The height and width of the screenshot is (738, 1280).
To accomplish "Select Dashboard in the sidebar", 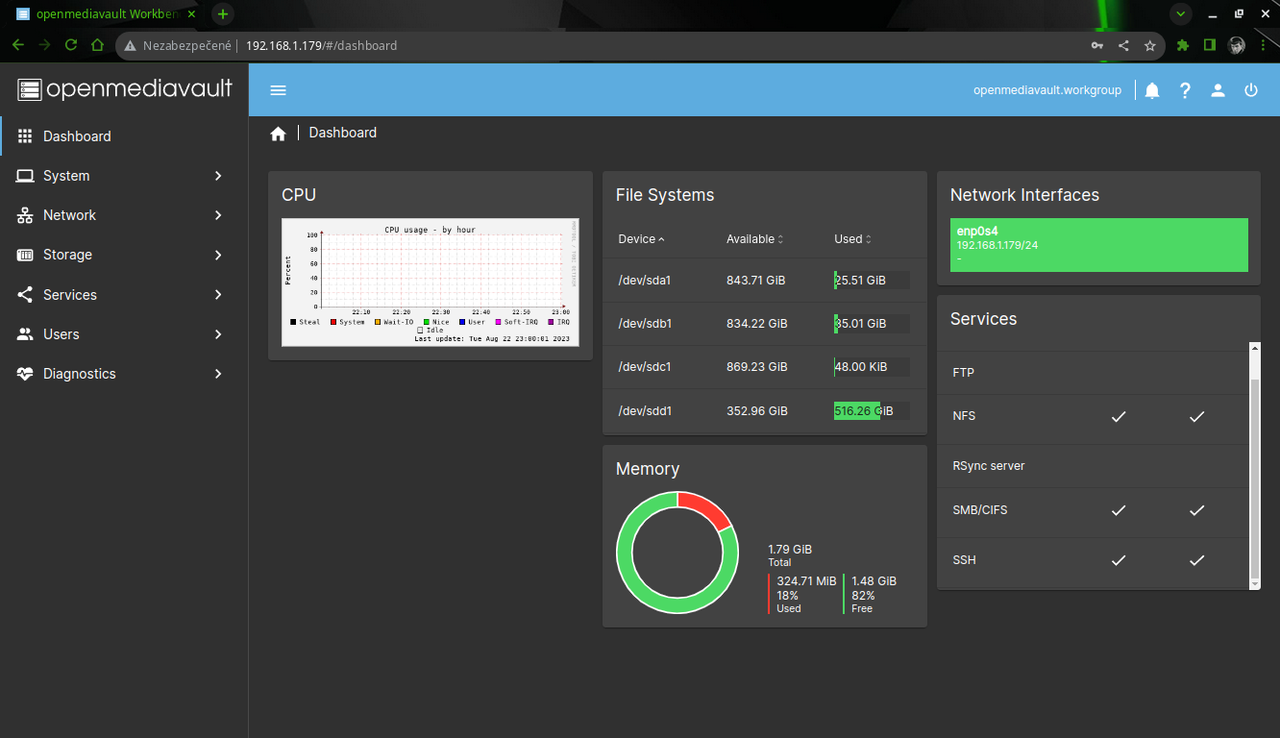I will point(77,136).
